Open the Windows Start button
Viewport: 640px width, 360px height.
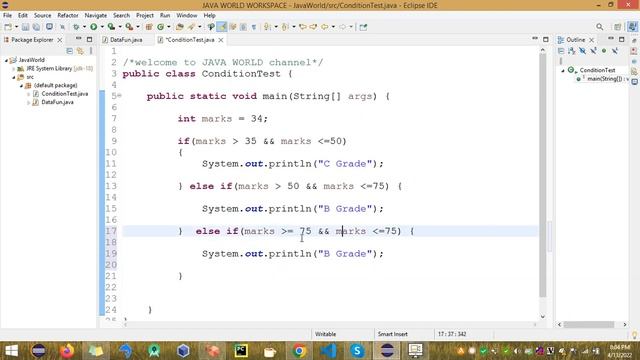11,351
